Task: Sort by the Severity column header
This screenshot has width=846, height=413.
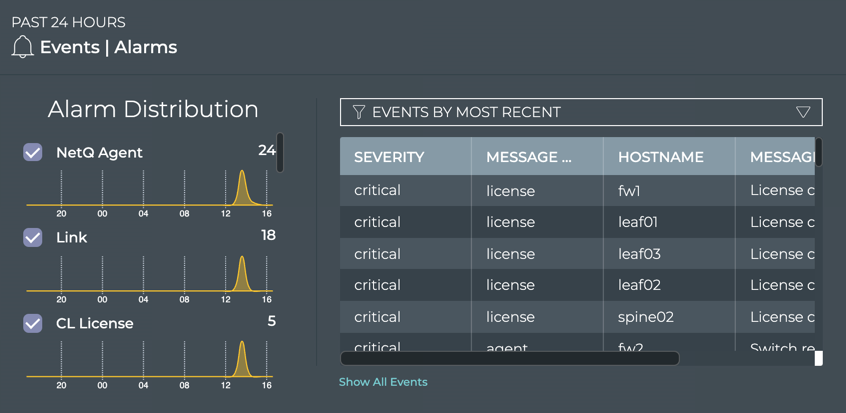Action: [389, 157]
